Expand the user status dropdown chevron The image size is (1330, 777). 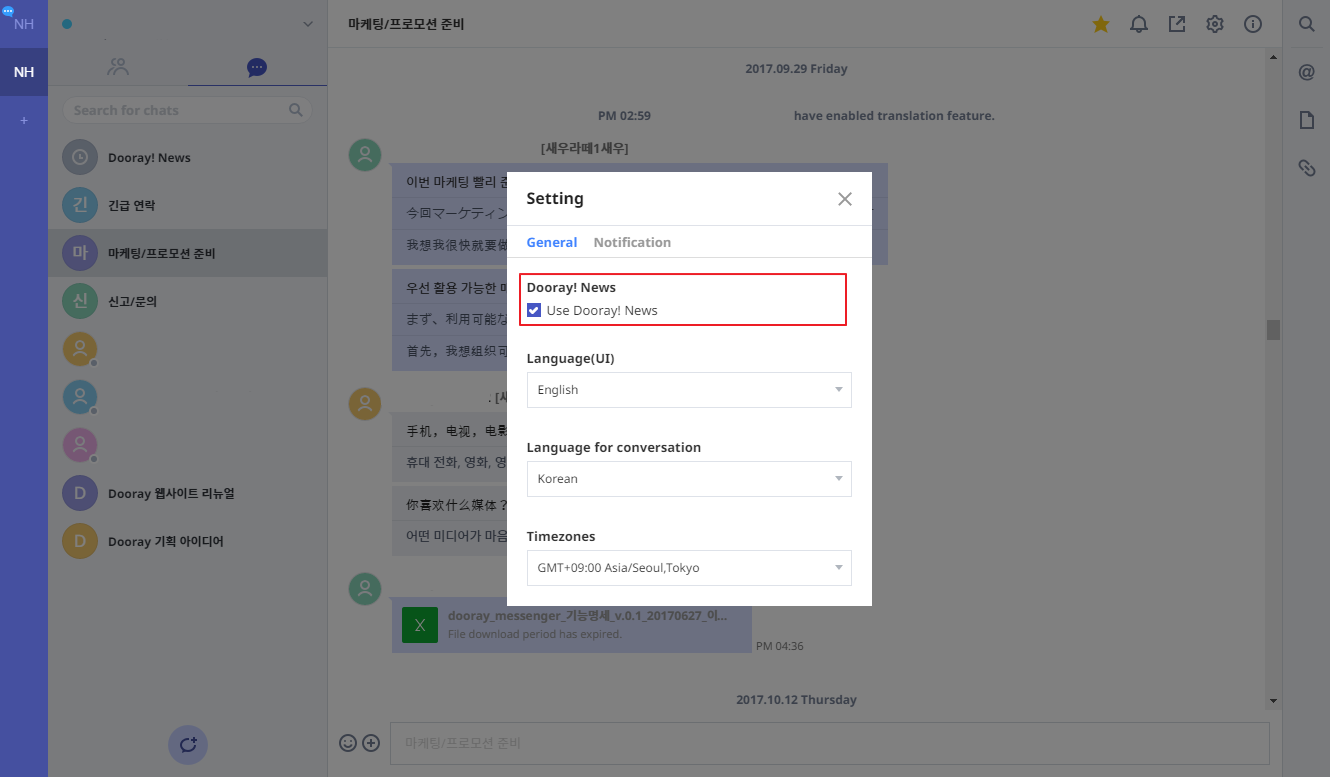[307, 24]
